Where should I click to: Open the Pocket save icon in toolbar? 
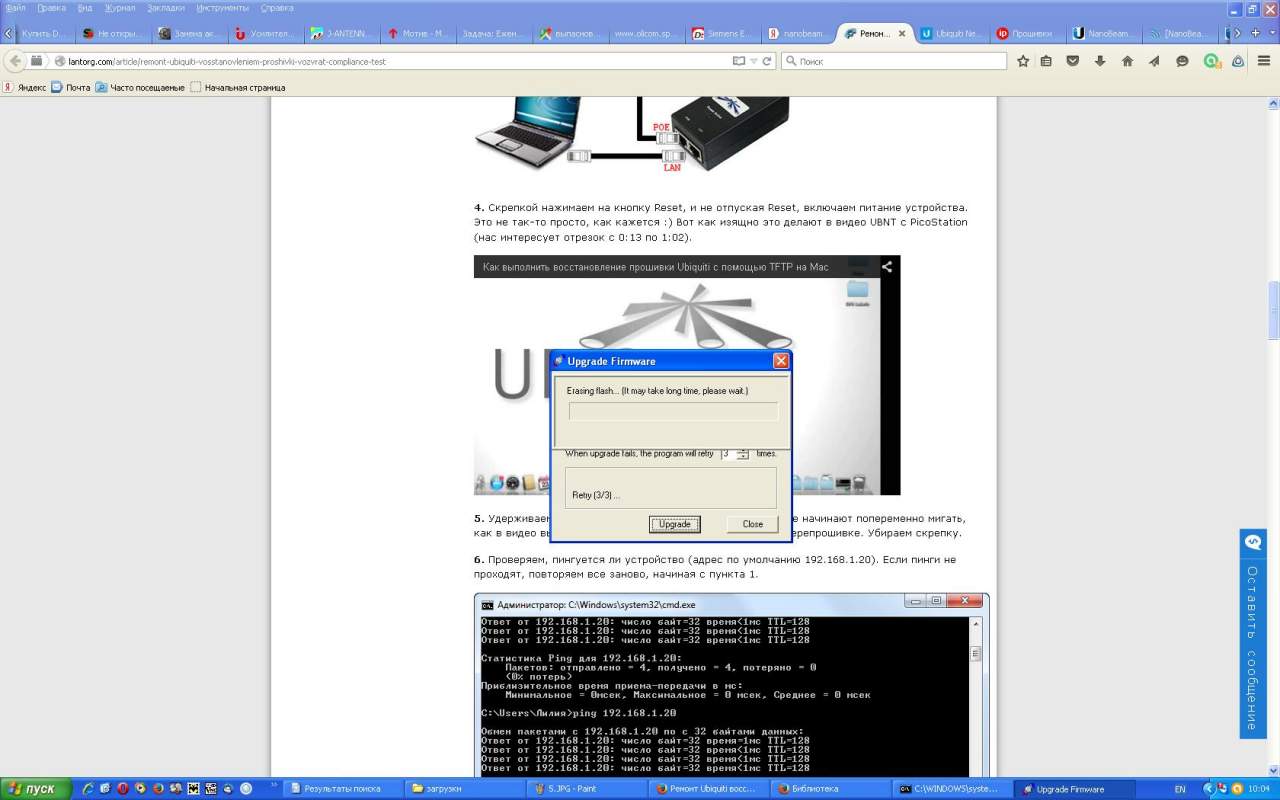pyautogui.click(x=1073, y=61)
